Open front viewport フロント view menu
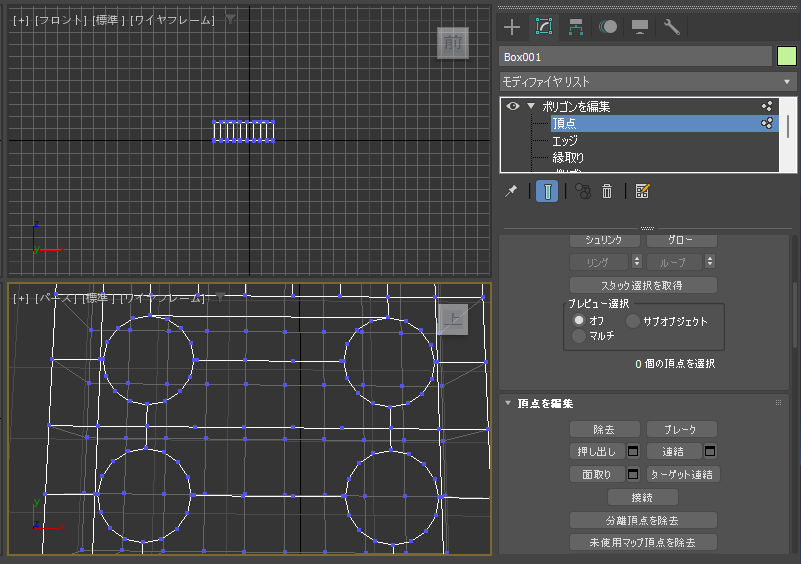The height and width of the screenshot is (564, 801). [61, 20]
